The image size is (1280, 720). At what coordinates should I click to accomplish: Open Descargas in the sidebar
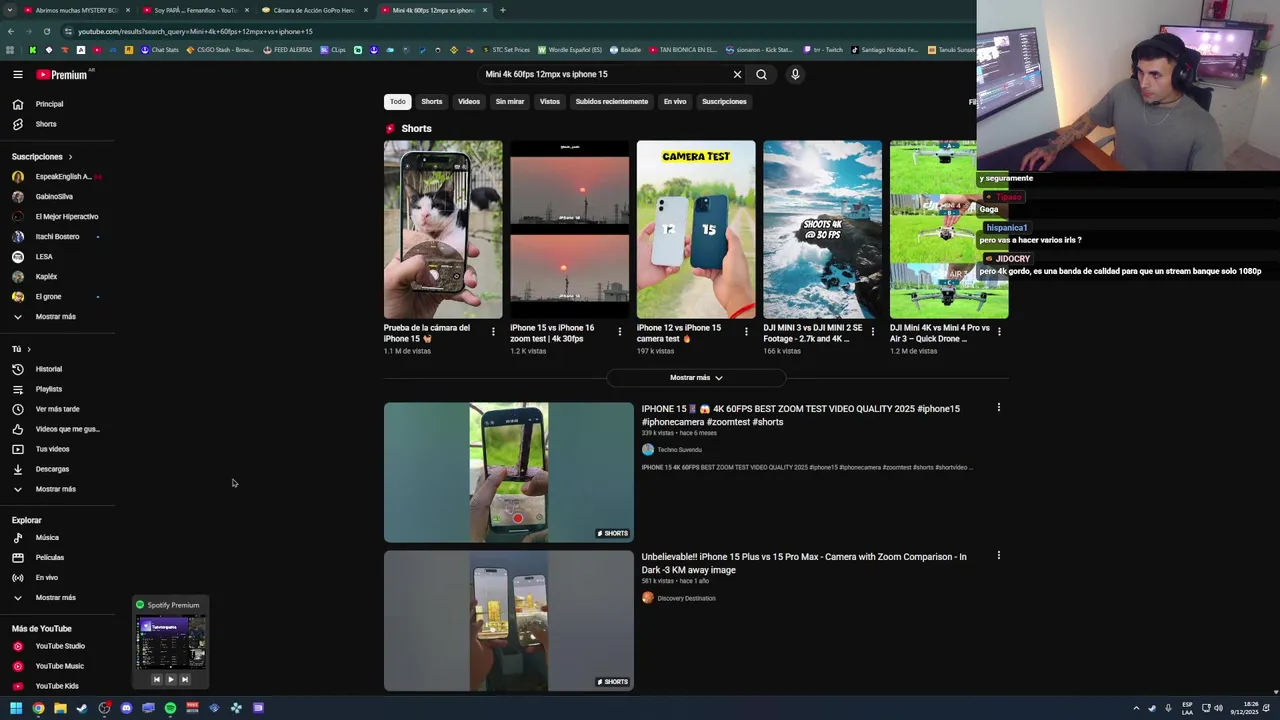click(x=52, y=469)
